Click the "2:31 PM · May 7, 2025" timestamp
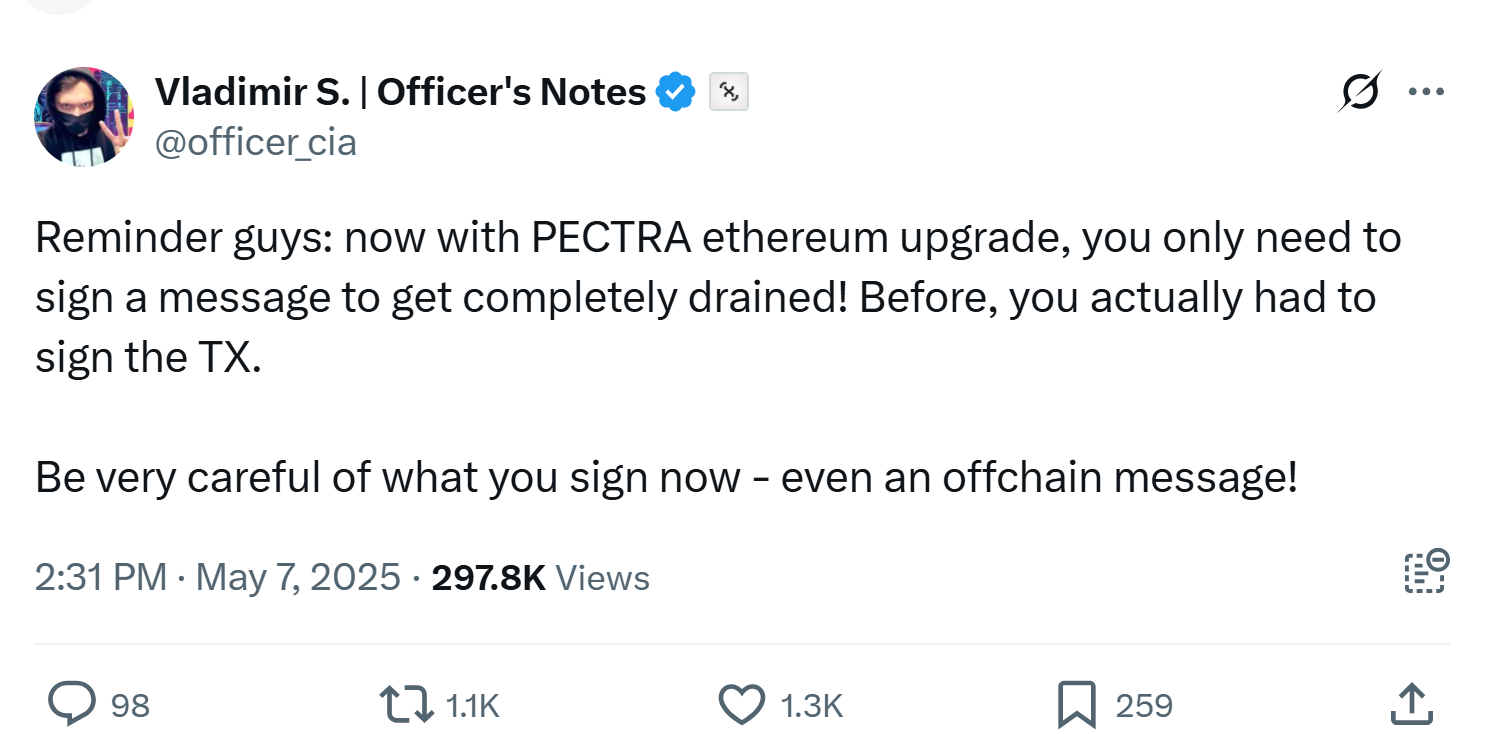 [x=217, y=577]
